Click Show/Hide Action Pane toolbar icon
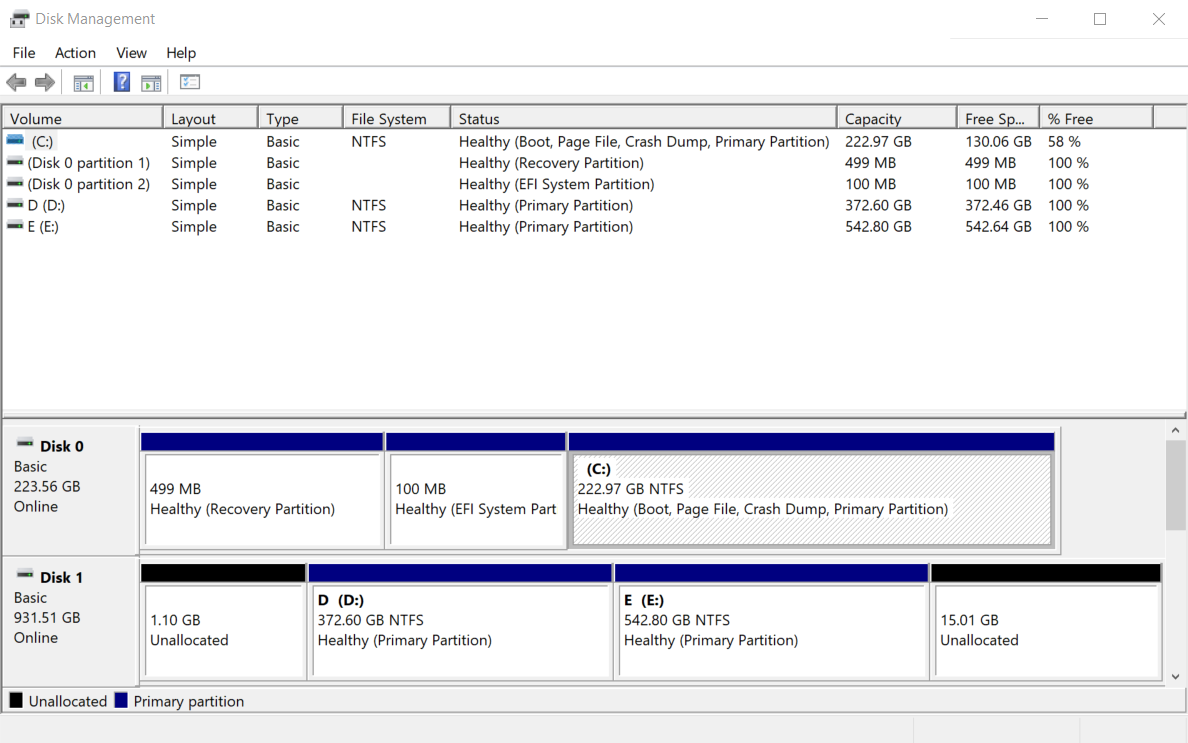The image size is (1188, 743). pyautogui.click(x=152, y=83)
